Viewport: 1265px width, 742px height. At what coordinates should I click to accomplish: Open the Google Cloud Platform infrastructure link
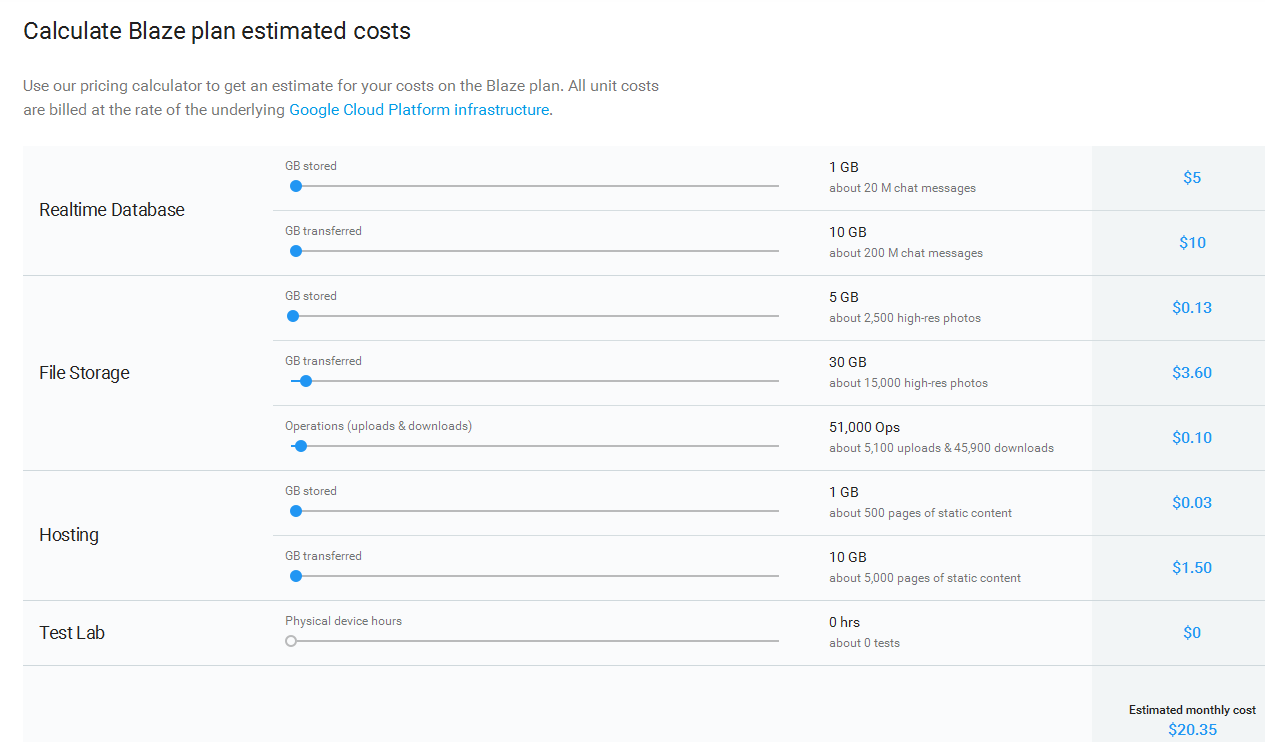click(419, 110)
